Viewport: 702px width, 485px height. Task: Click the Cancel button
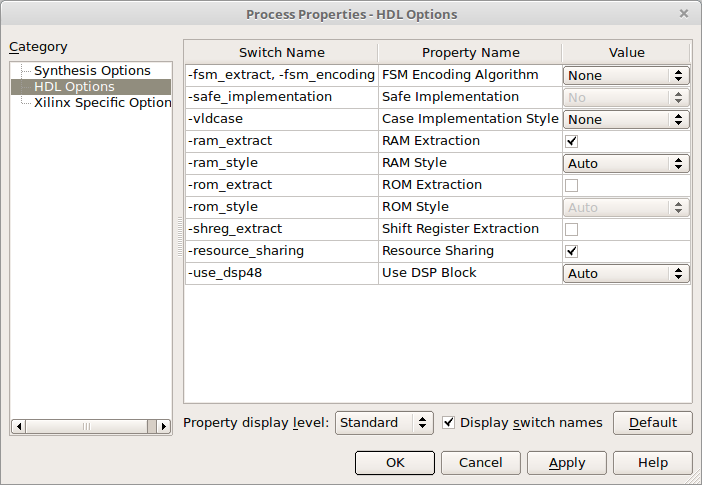tap(481, 463)
